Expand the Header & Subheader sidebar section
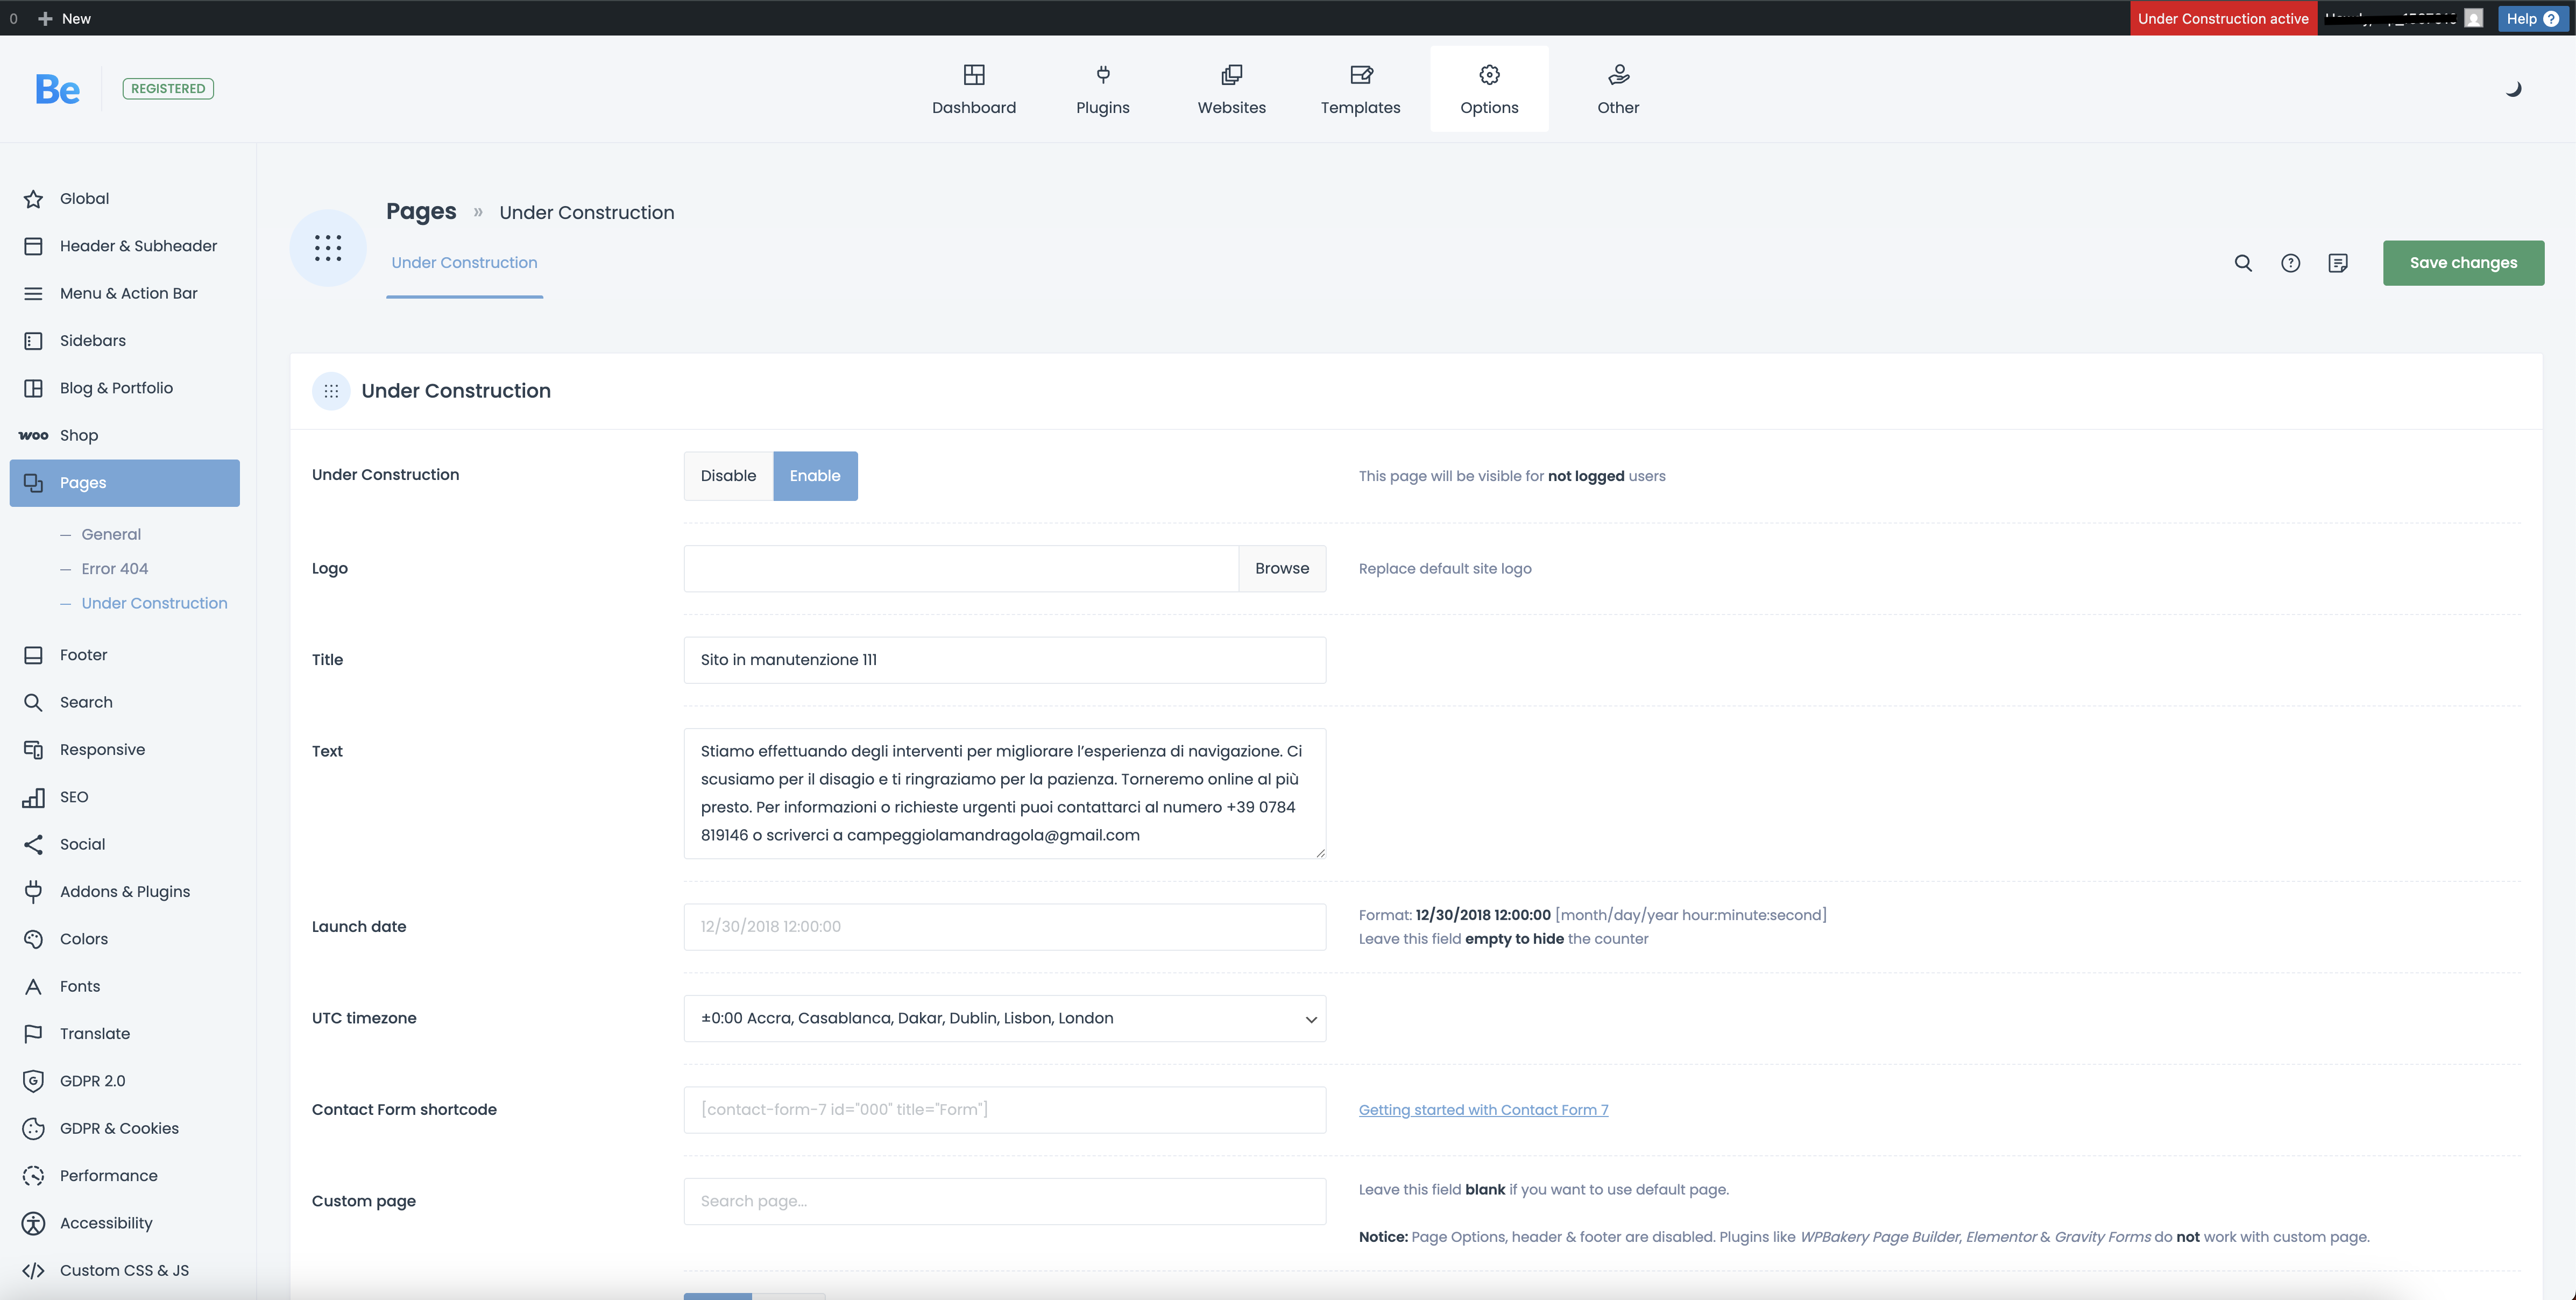The image size is (2576, 1300). point(138,246)
